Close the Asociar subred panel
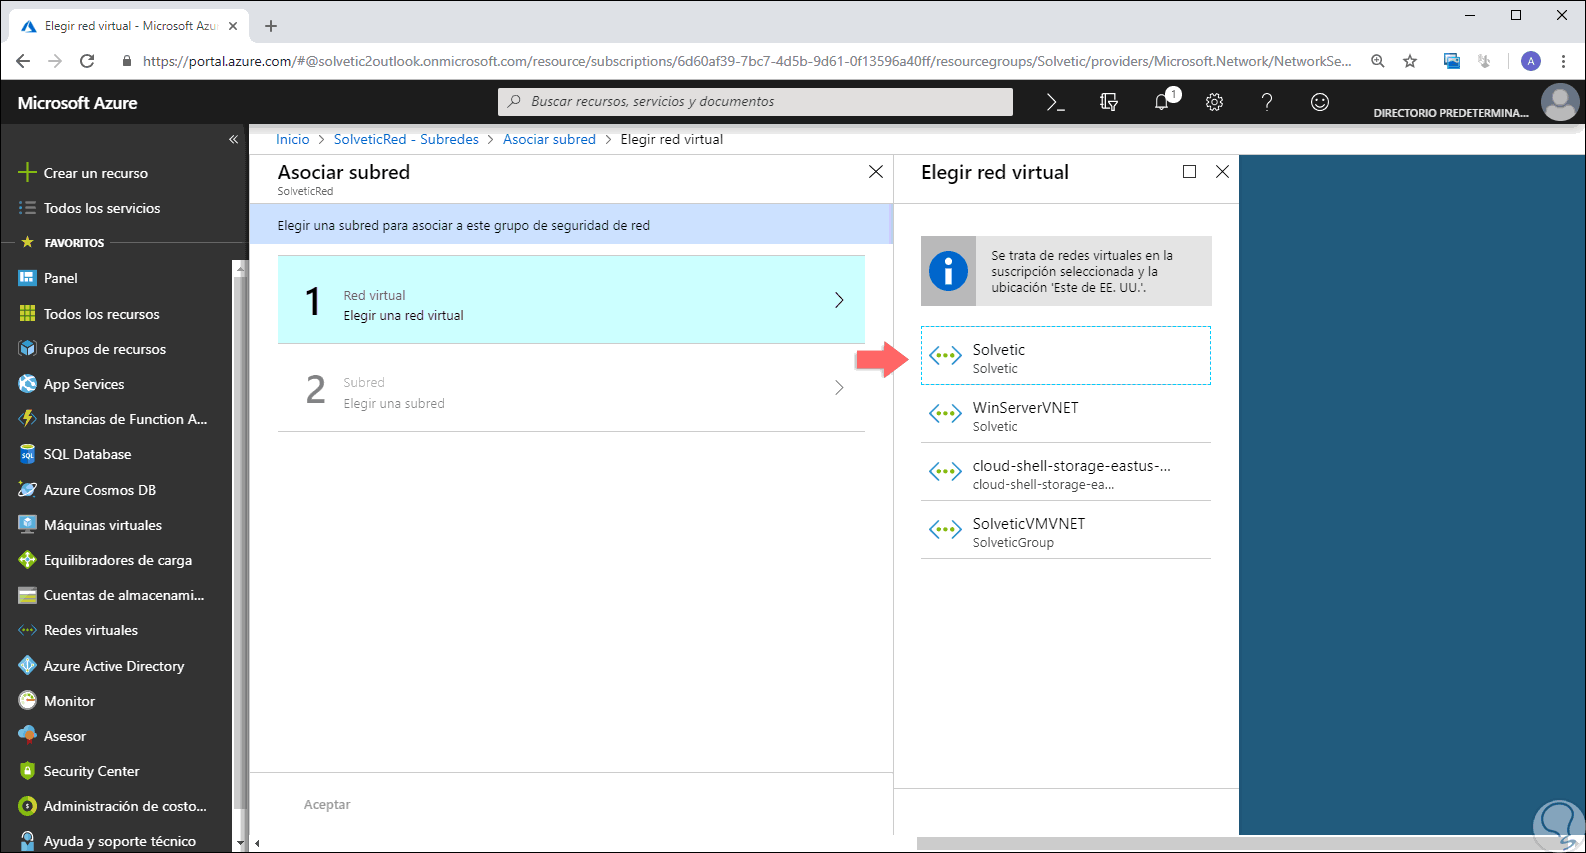 (876, 172)
